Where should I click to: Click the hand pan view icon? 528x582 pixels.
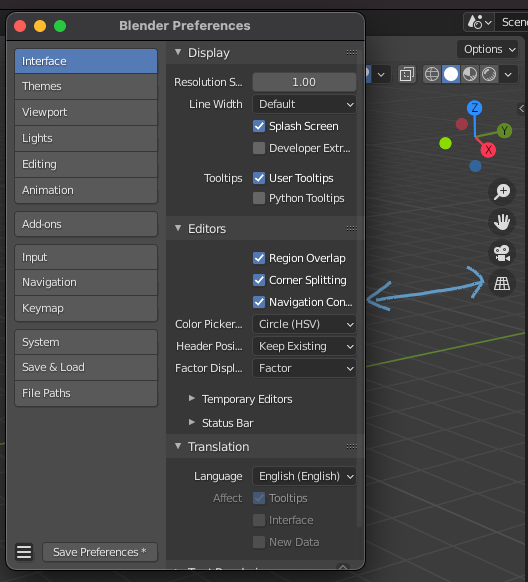502,222
